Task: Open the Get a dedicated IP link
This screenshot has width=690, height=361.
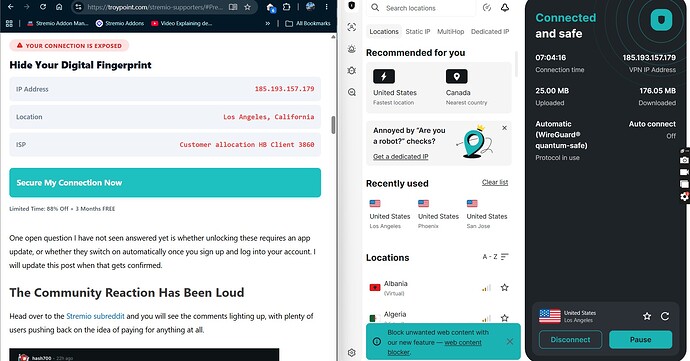Action: (400, 157)
